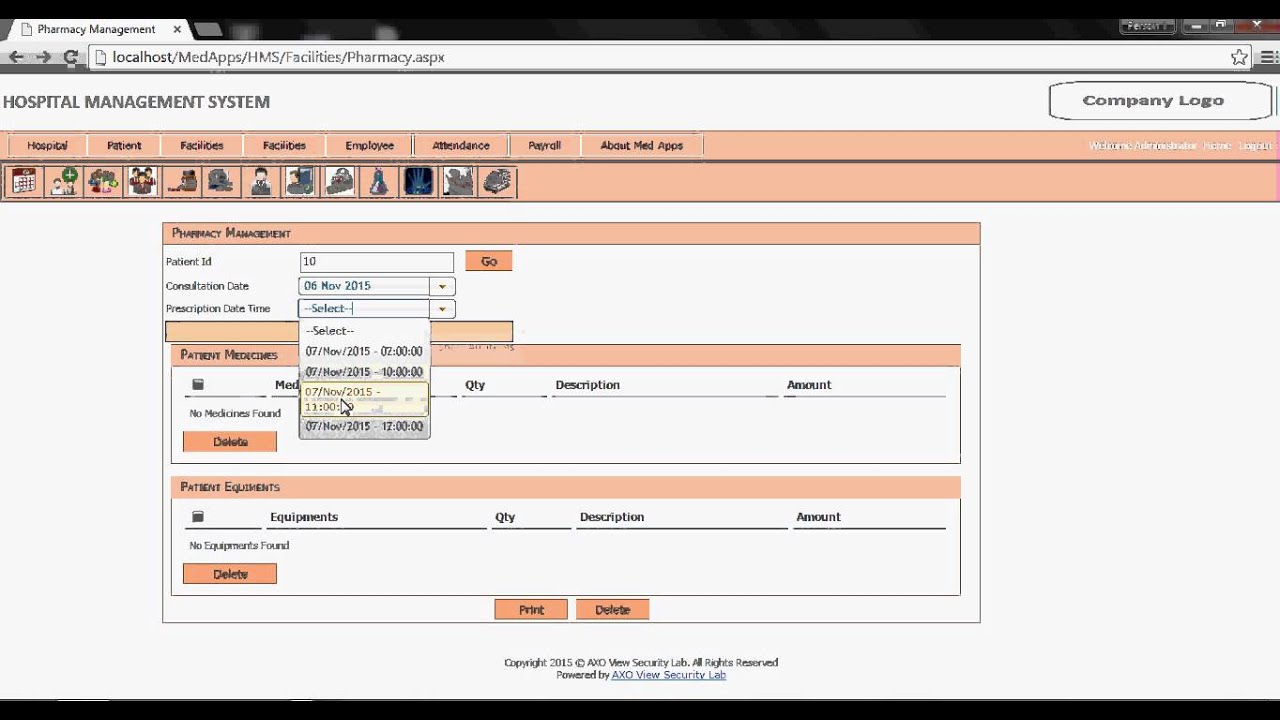Expand the Consultation Date dropdown arrow

pos(442,286)
